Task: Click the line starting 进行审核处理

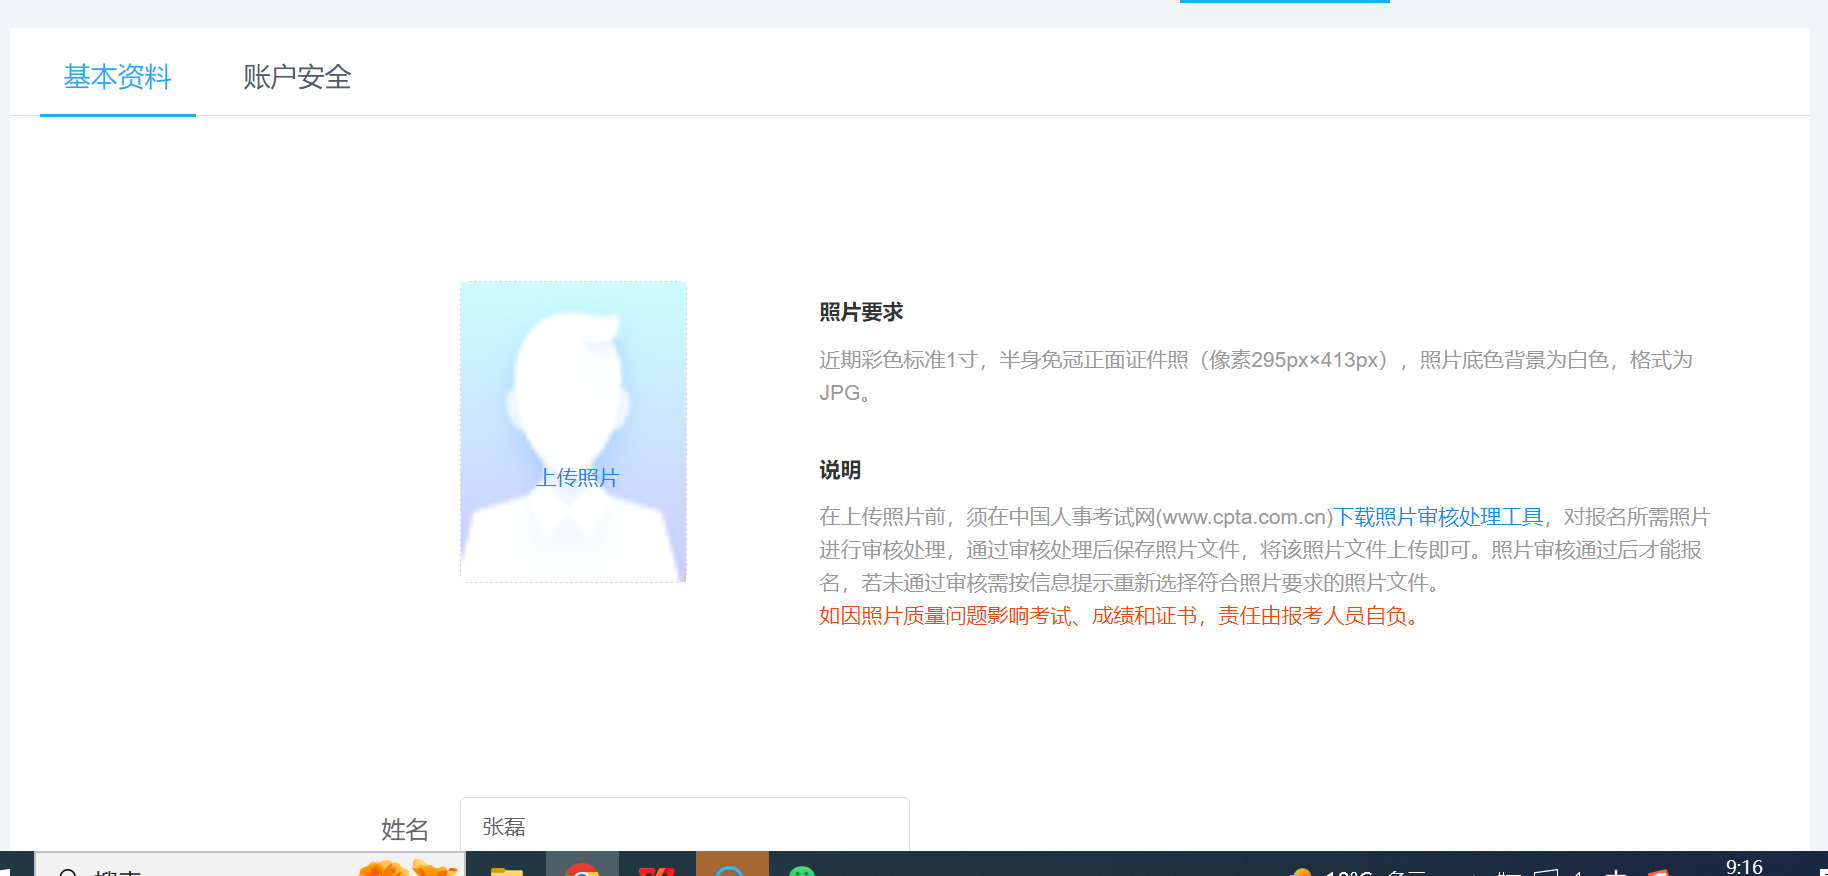Action: 1260,550
